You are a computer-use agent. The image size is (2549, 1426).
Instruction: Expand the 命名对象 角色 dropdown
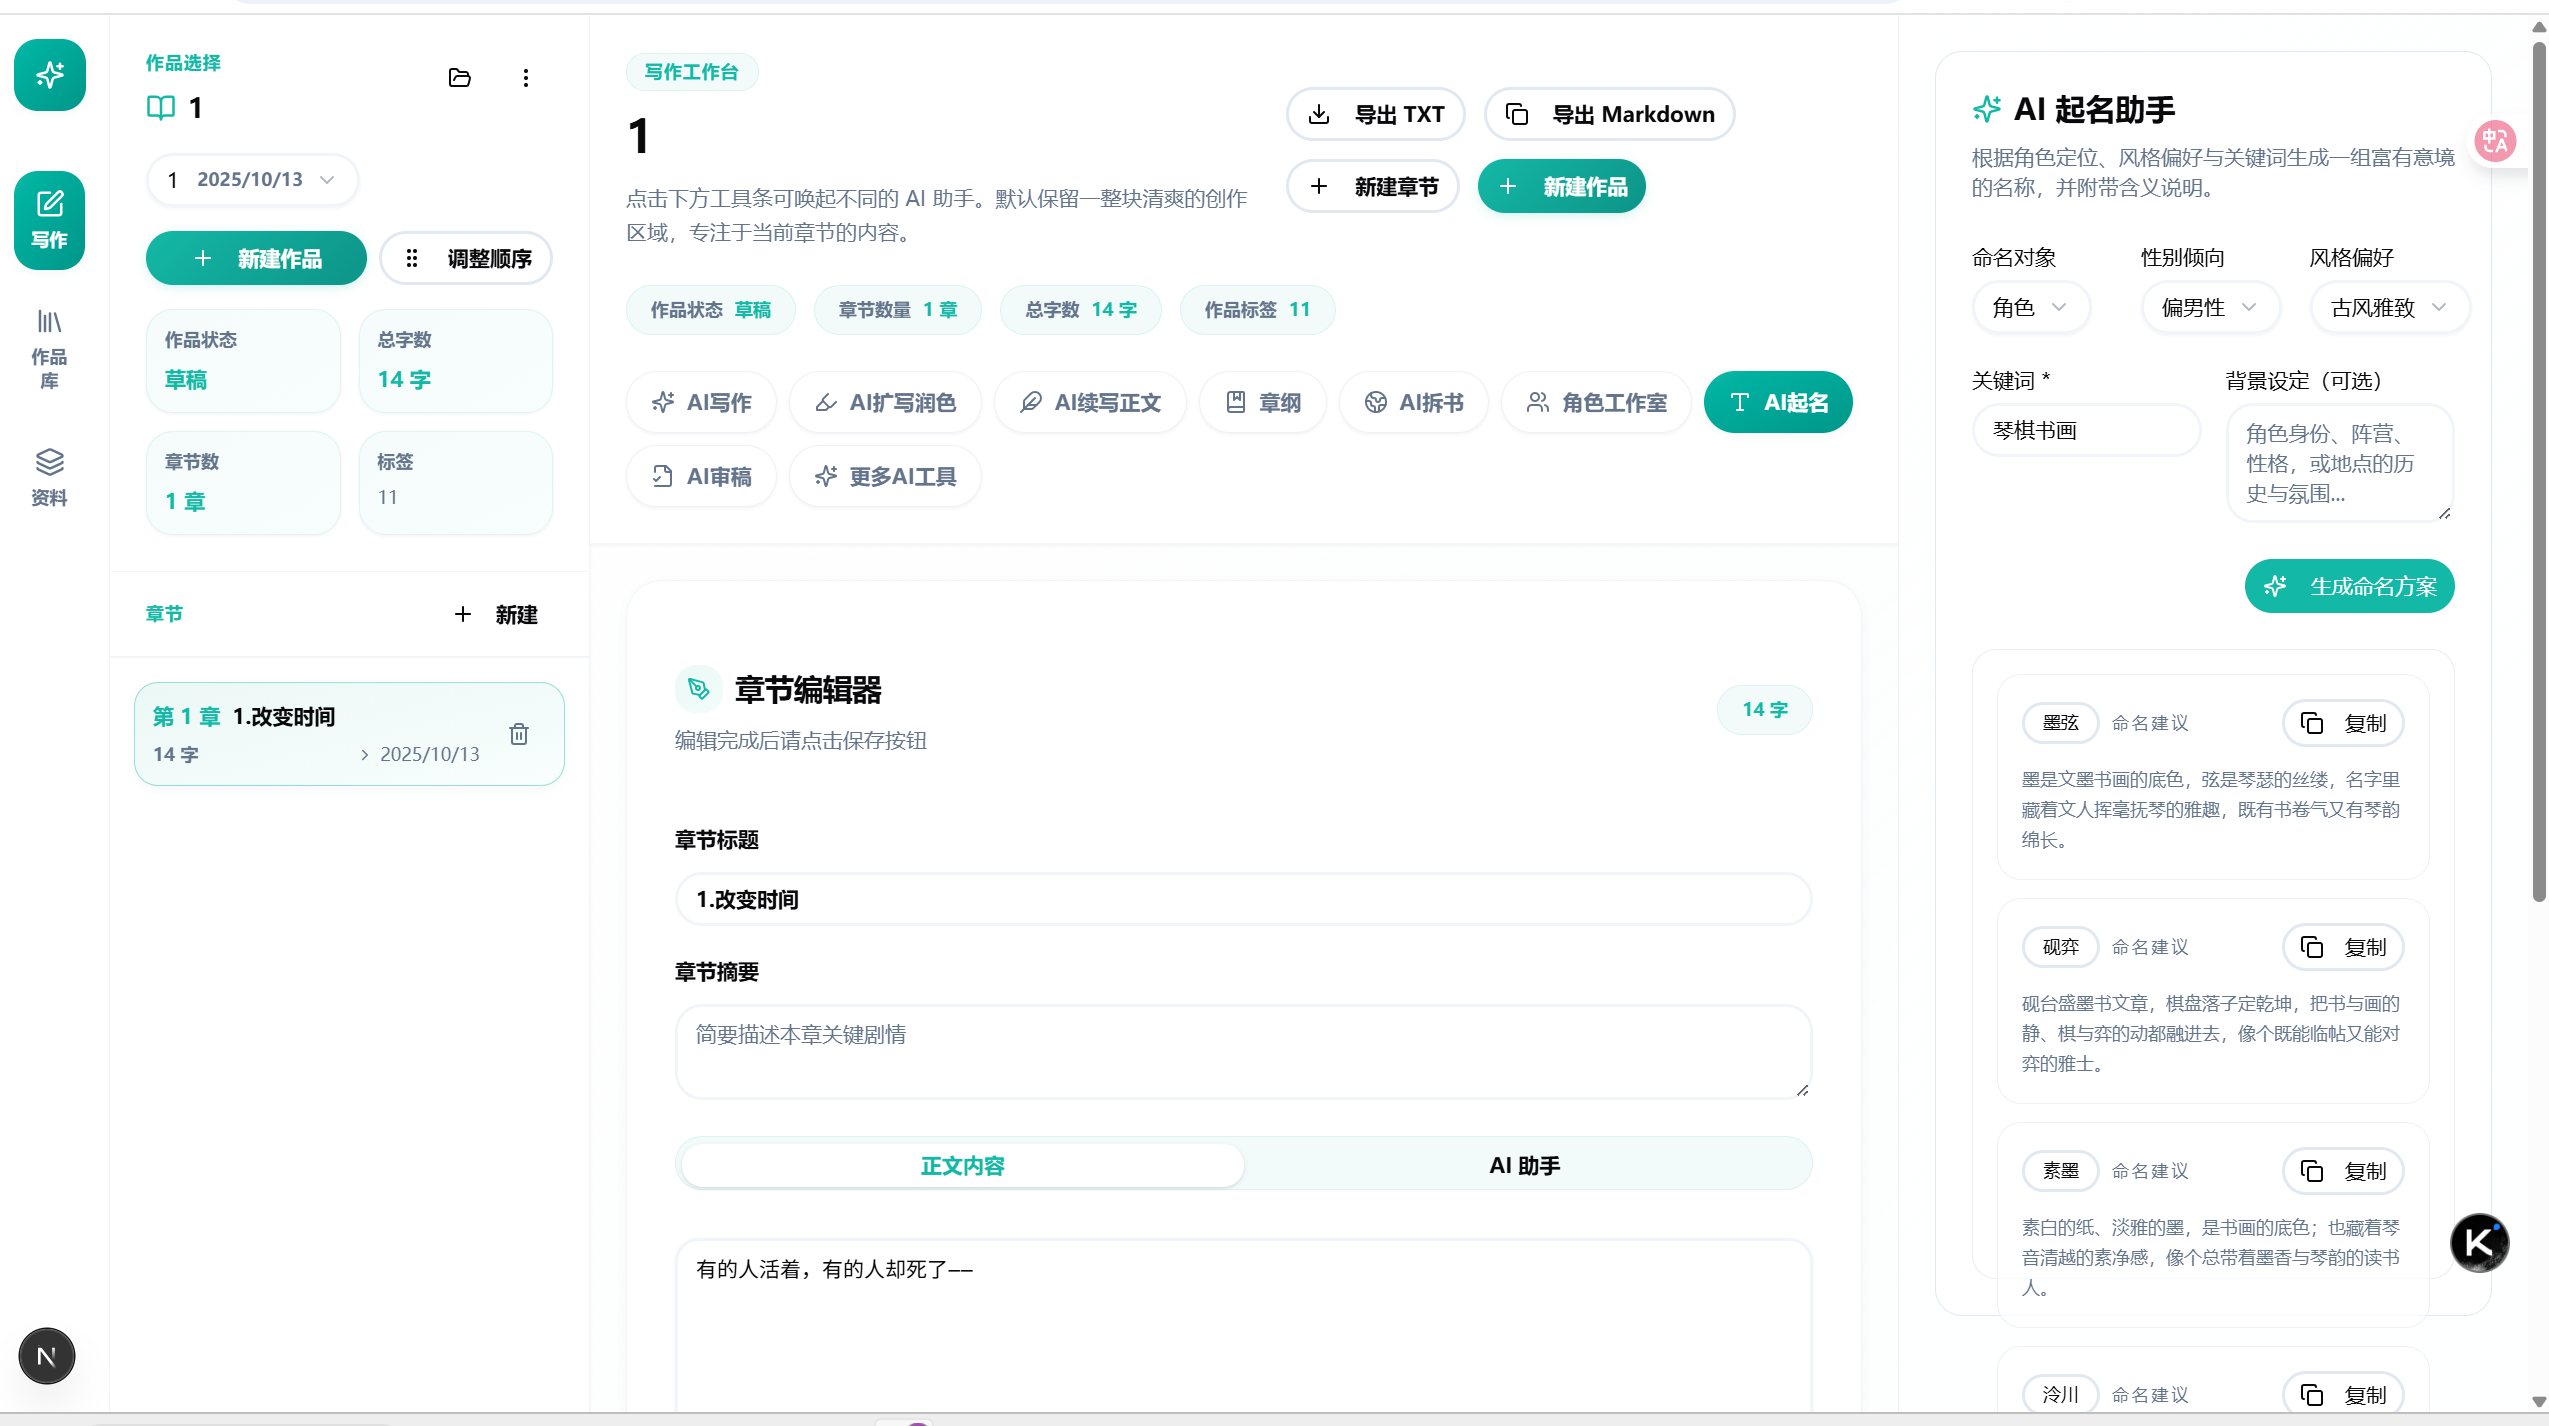pyautogui.click(x=2030, y=308)
